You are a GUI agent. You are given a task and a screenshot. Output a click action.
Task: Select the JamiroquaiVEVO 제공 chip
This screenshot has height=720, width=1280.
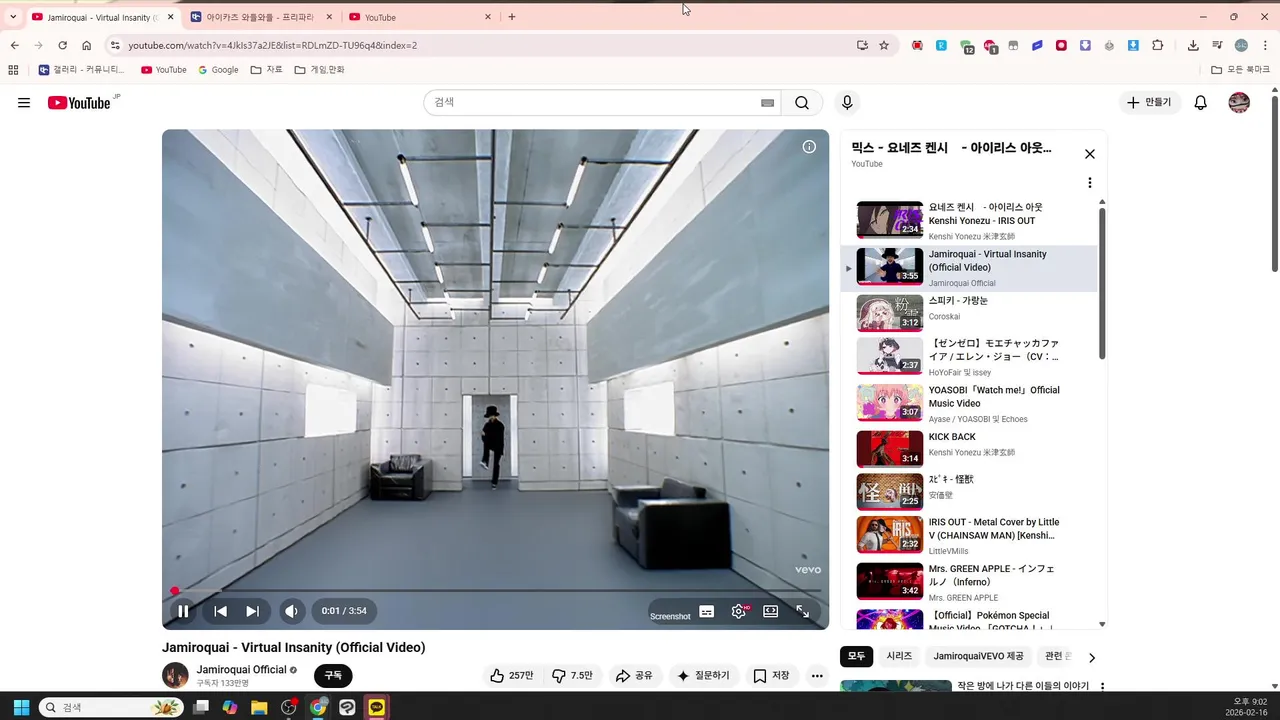point(978,656)
